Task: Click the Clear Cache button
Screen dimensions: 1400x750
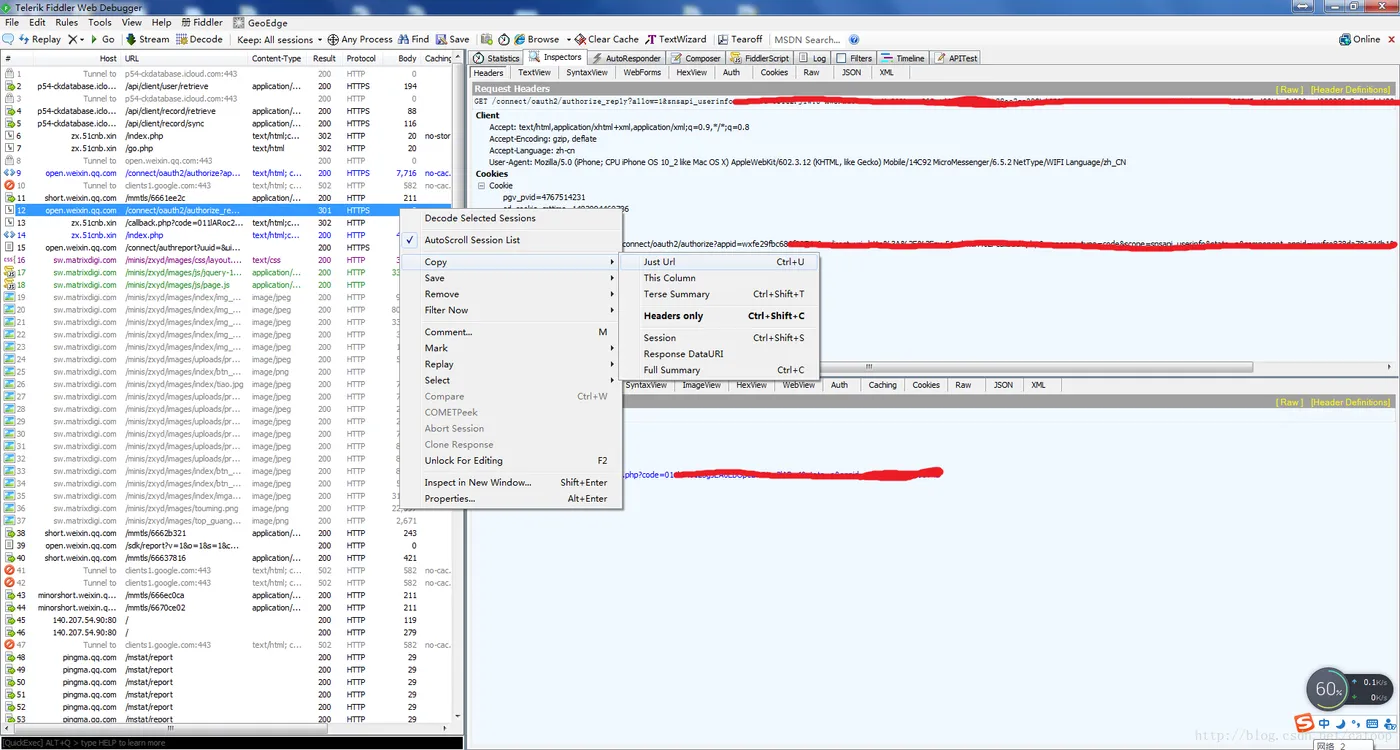Action: 607,40
